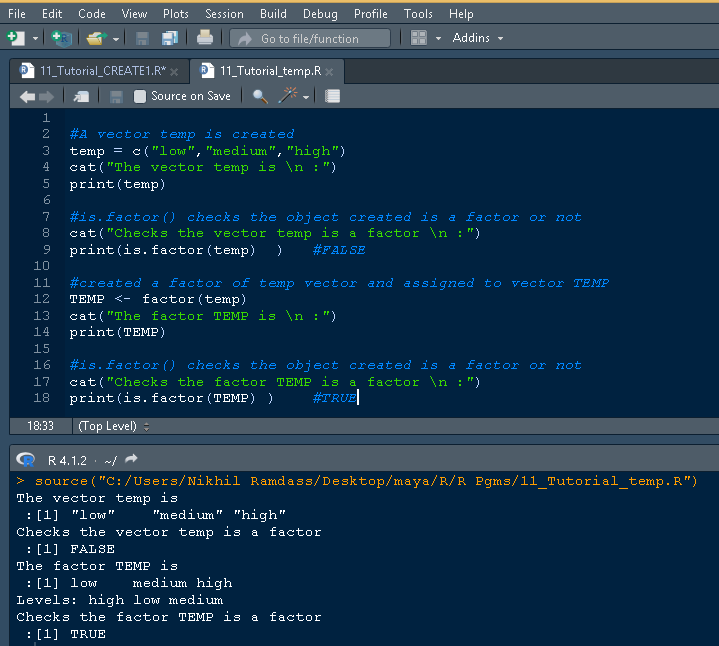The width and height of the screenshot is (719, 646).
Task: Click the Print document icon
Action: tap(205, 38)
